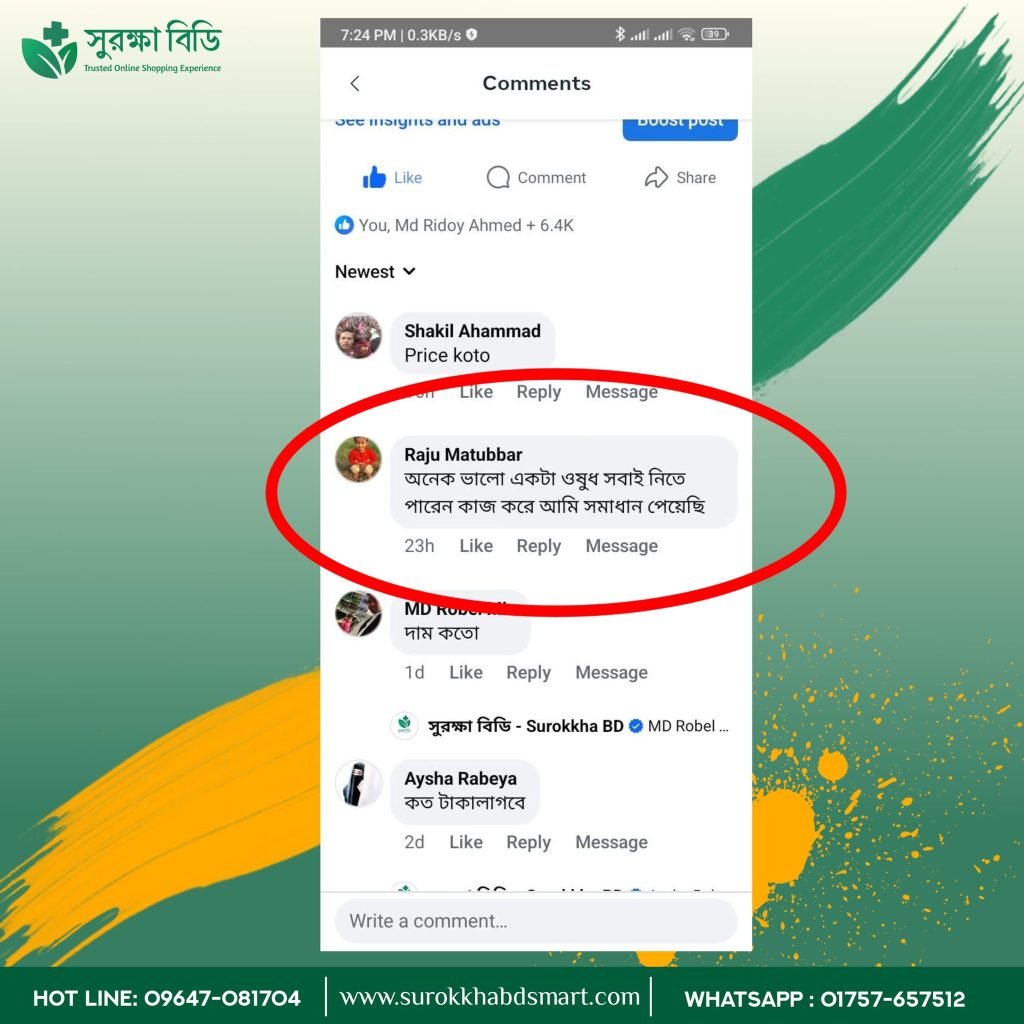Image resolution: width=1024 pixels, height=1024 pixels.
Task: Reply to Aysha Rabeya's comment
Action: click(528, 842)
